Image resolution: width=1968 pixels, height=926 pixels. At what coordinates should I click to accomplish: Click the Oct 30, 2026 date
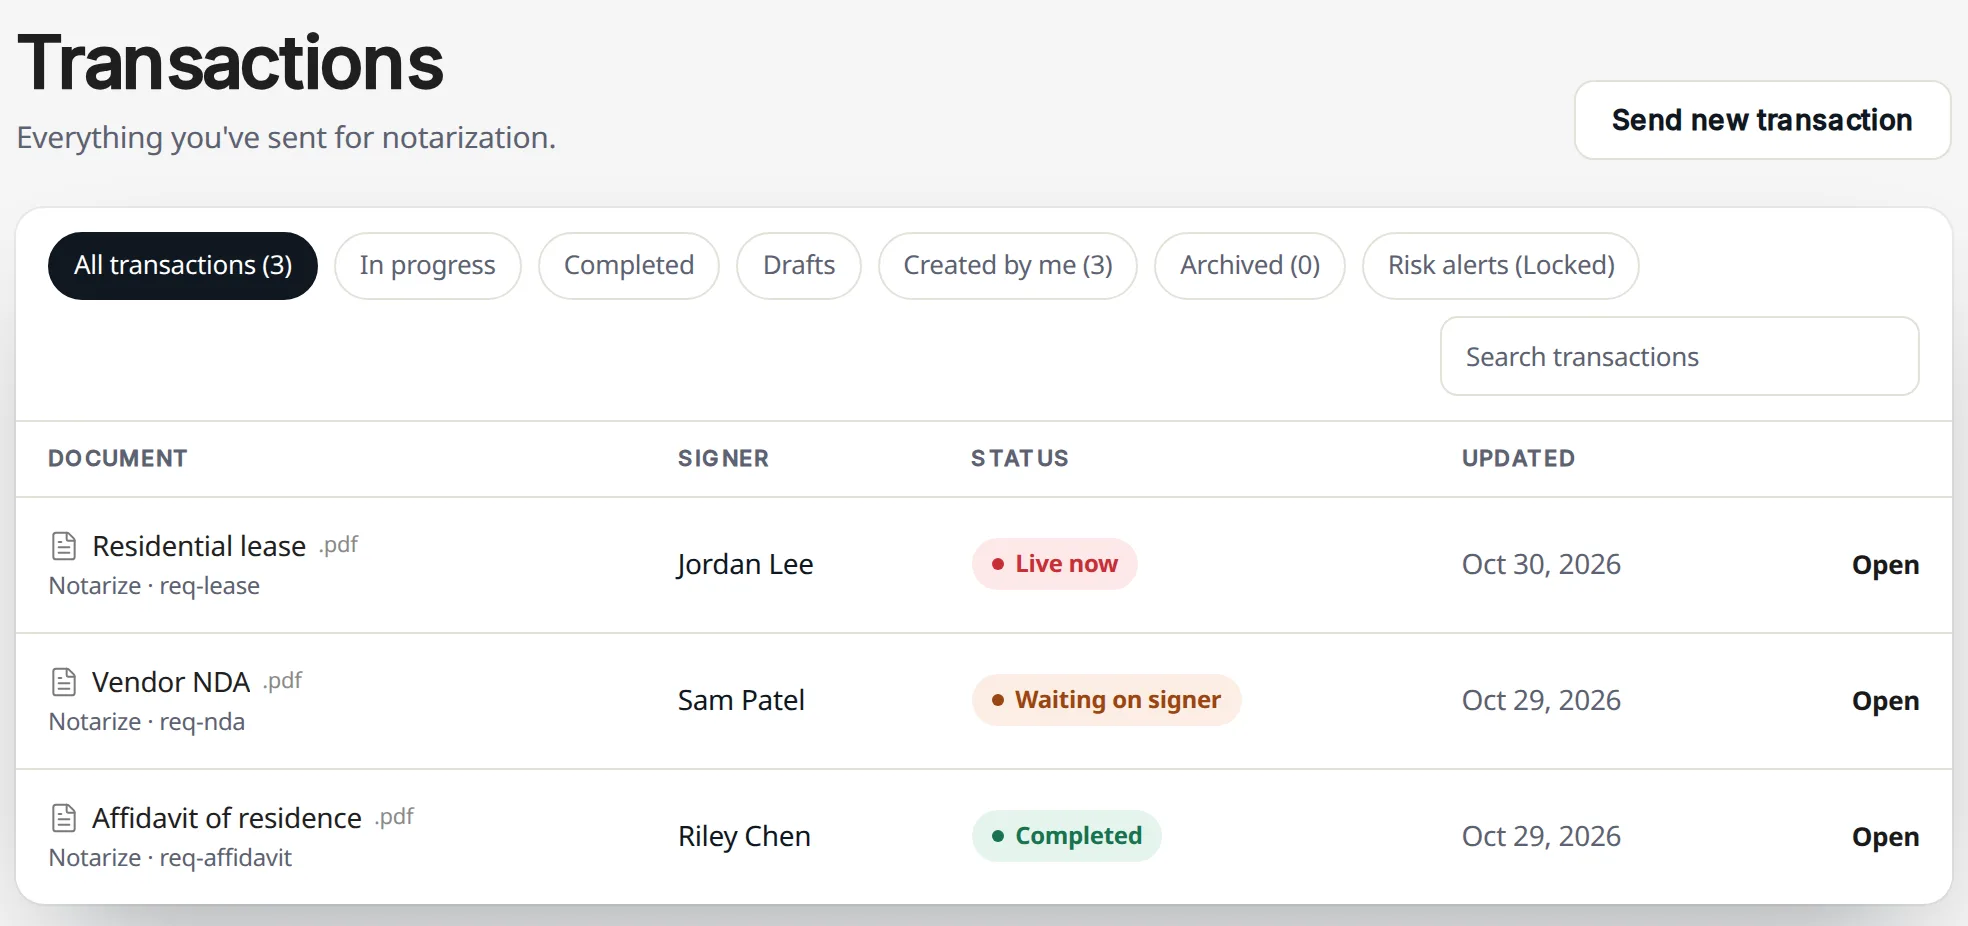[x=1541, y=565]
